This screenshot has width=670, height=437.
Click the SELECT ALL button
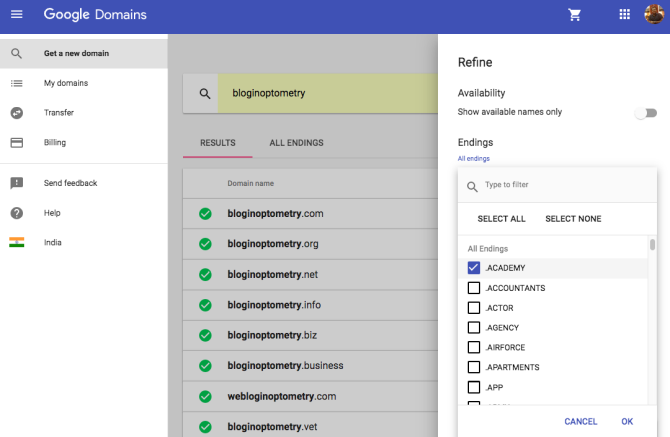click(501, 219)
